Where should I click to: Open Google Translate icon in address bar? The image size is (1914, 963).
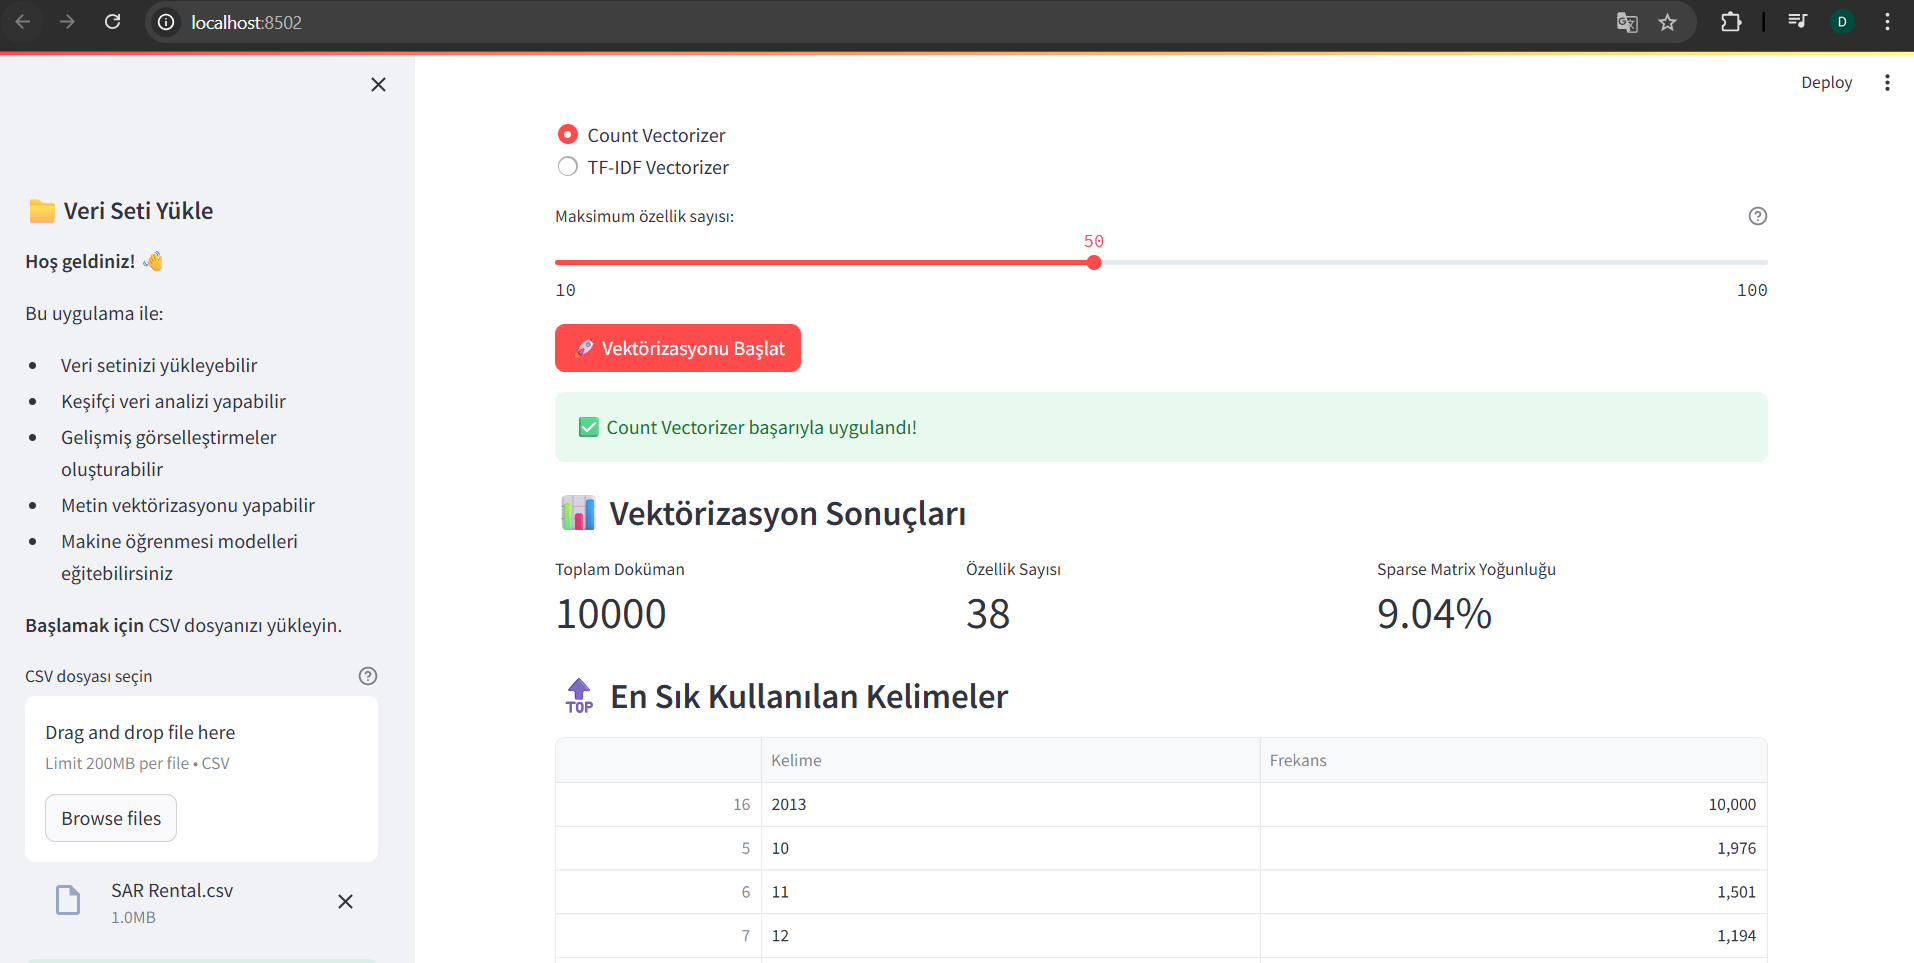[x=1626, y=21]
